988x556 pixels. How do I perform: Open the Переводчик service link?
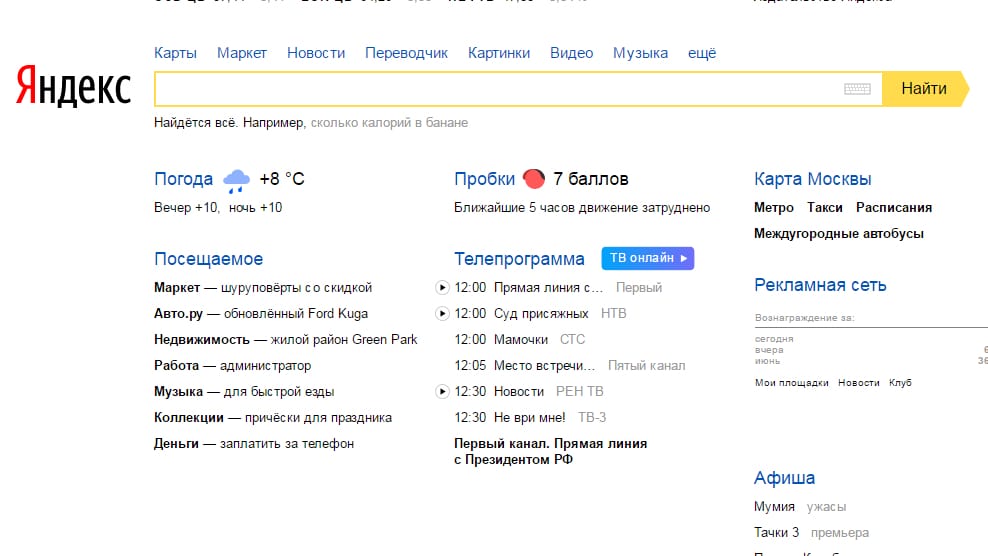[406, 53]
